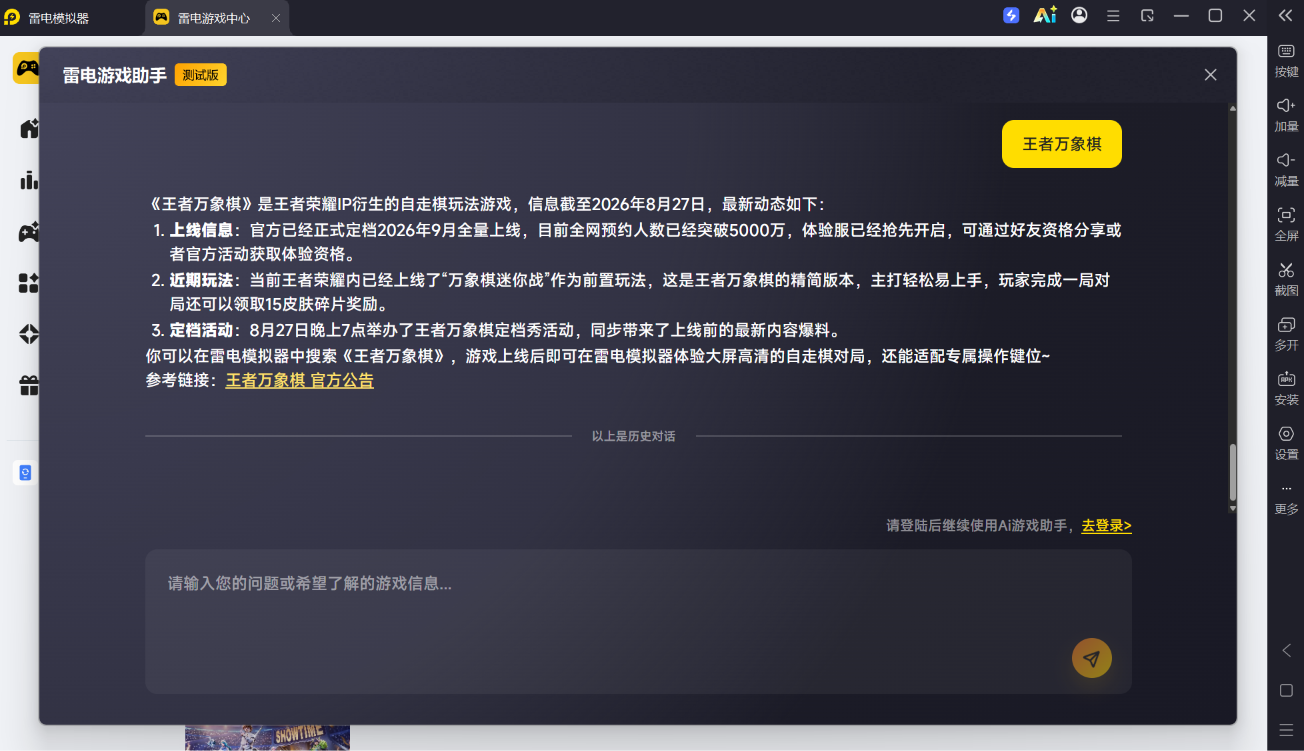Viewport: 1304px width, 751px height.
Task: Collapse the right sidebar with double chevron
Action: [1286, 15]
